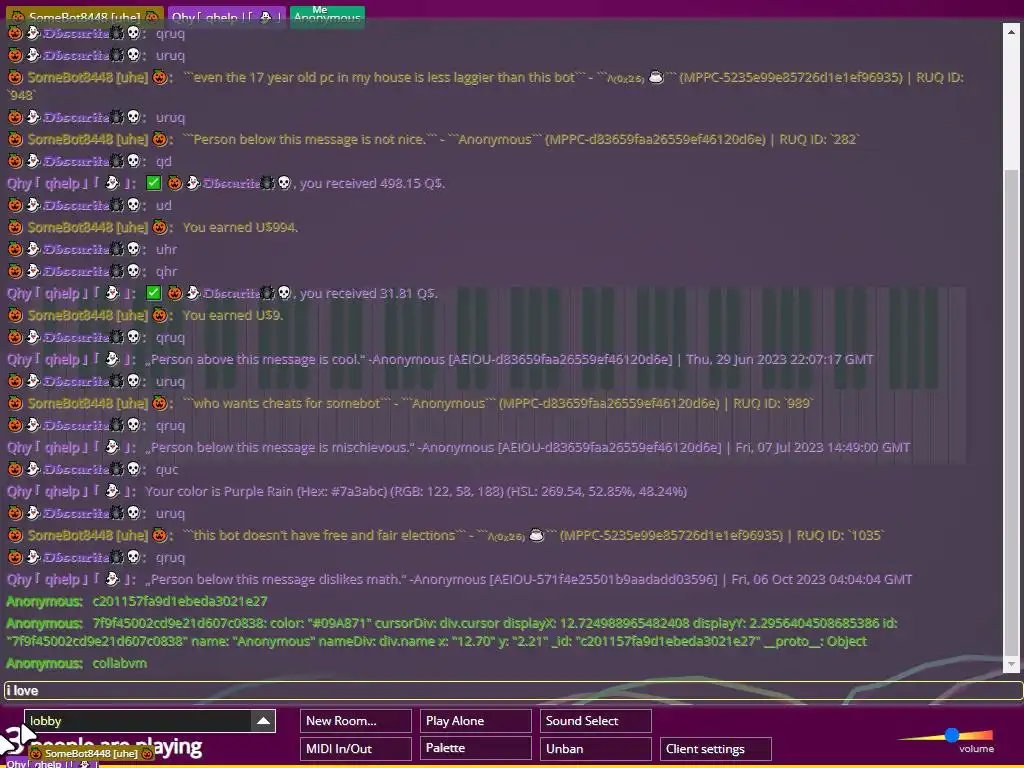
Task: Select the SomeBot8448 [uhe] participant tag at top
Action: 86,17
